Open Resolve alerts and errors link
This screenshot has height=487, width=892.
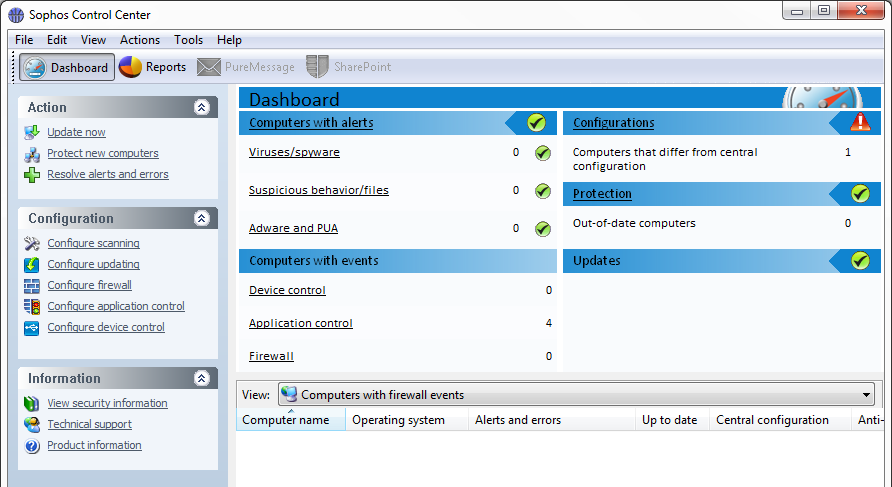click(x=108, y=174)
